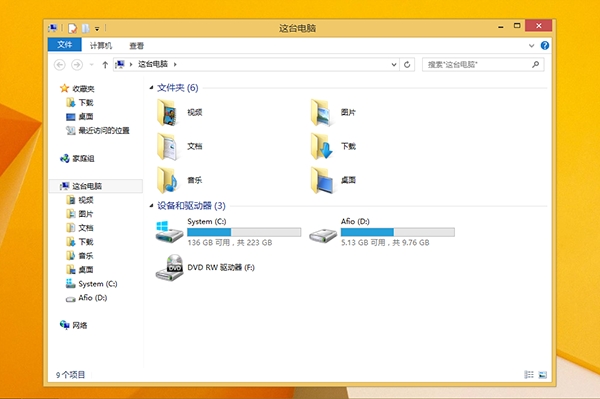
Task: Select the 图片 folder icon in main pane
Action: point(321,112)
